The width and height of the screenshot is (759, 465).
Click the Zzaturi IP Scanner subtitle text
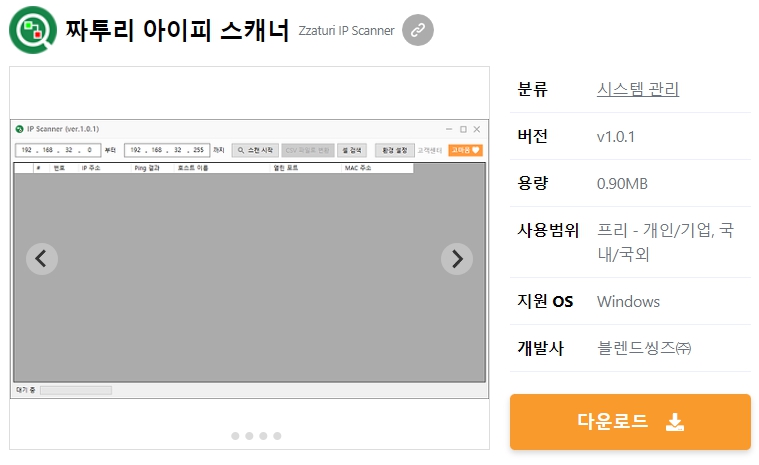click(x=347, y=30)
